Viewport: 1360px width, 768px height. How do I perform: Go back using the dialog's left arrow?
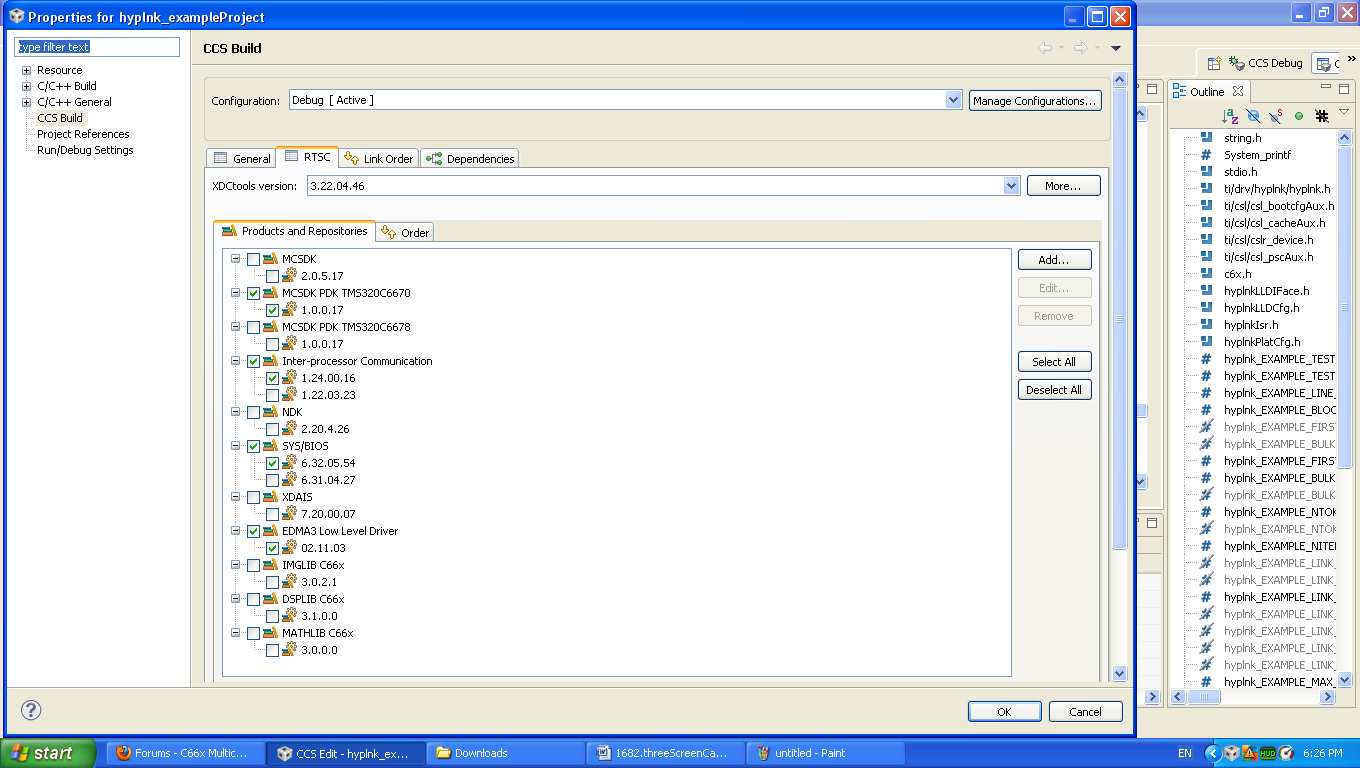pos(1045,48)
